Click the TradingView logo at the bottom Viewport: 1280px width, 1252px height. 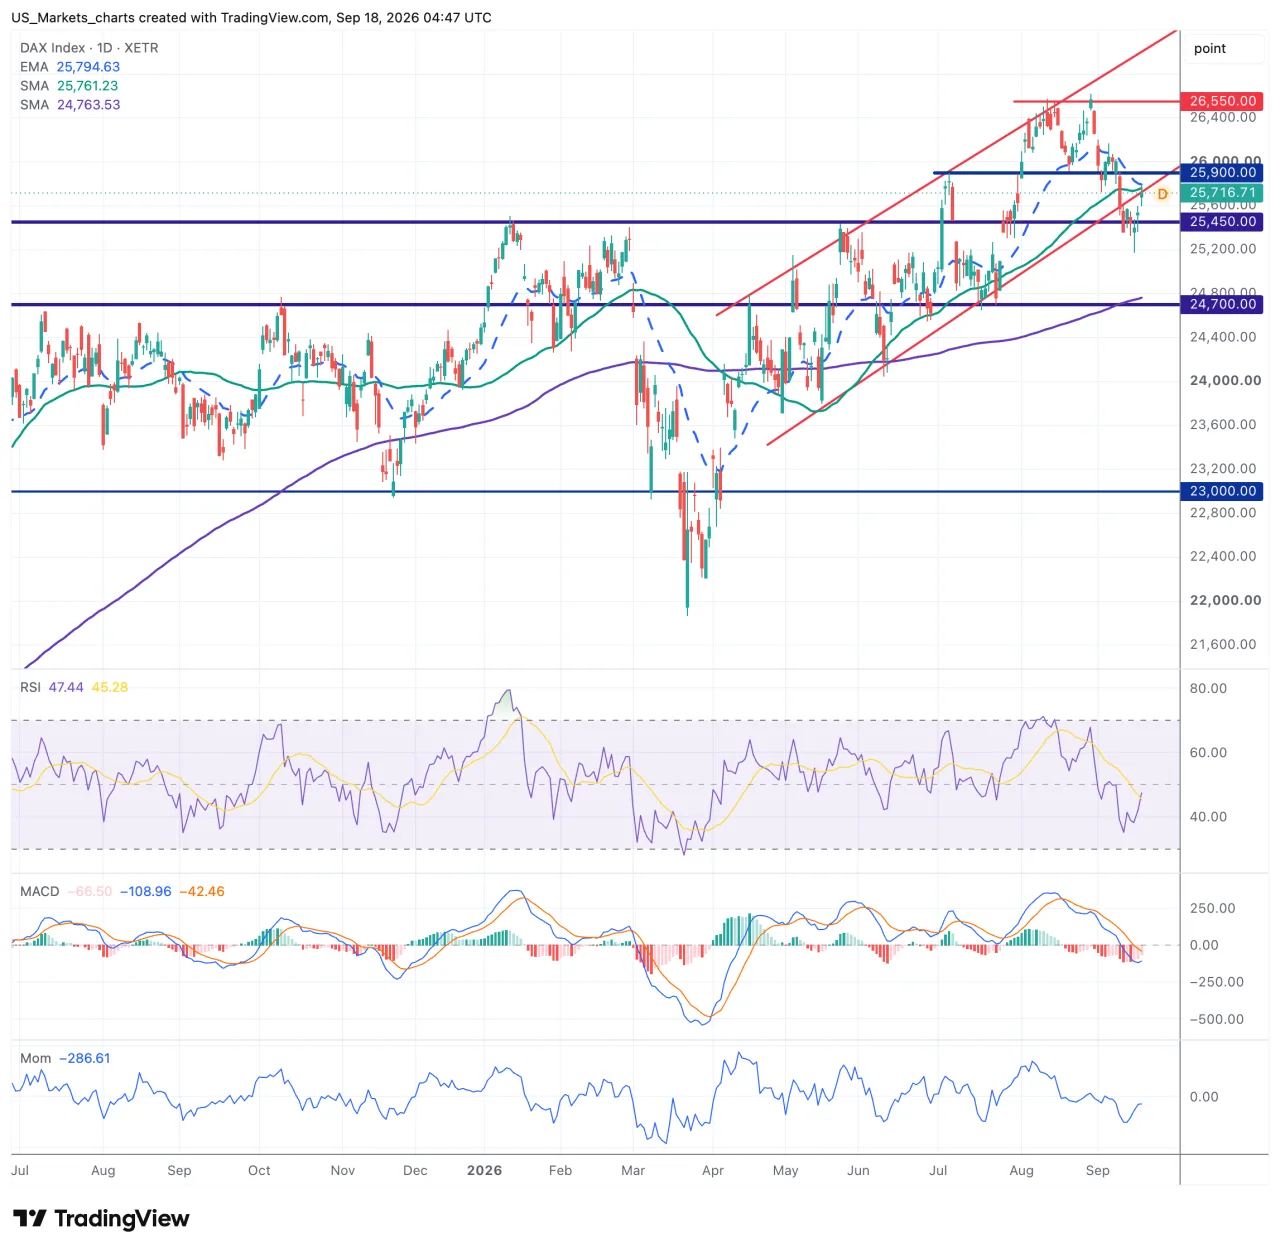(101, 1218)
